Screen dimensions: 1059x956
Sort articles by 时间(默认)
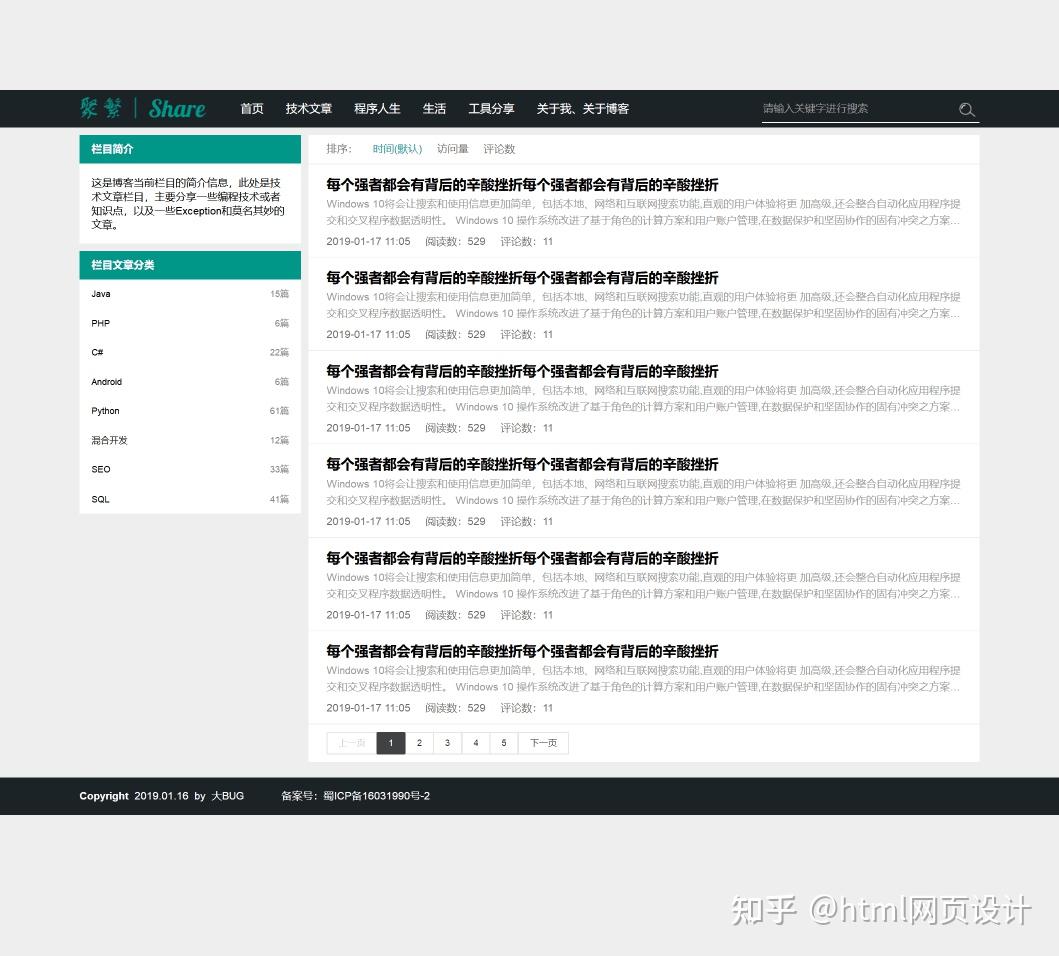(x=397, y=149)
